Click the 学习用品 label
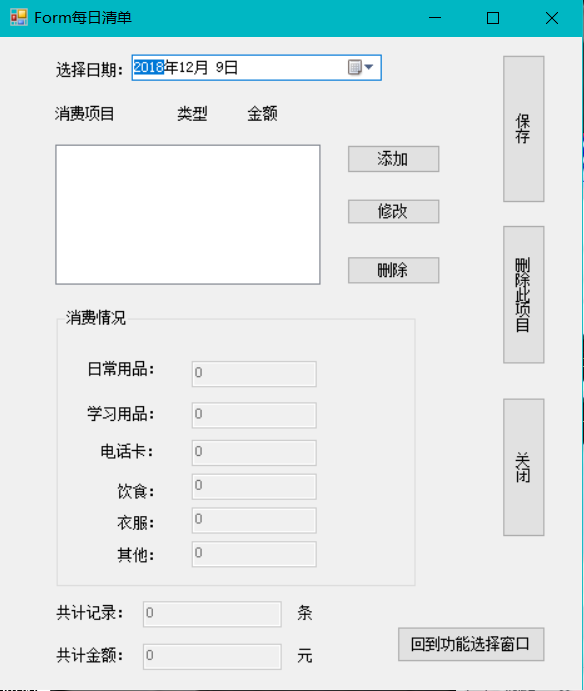 (121, 414)
